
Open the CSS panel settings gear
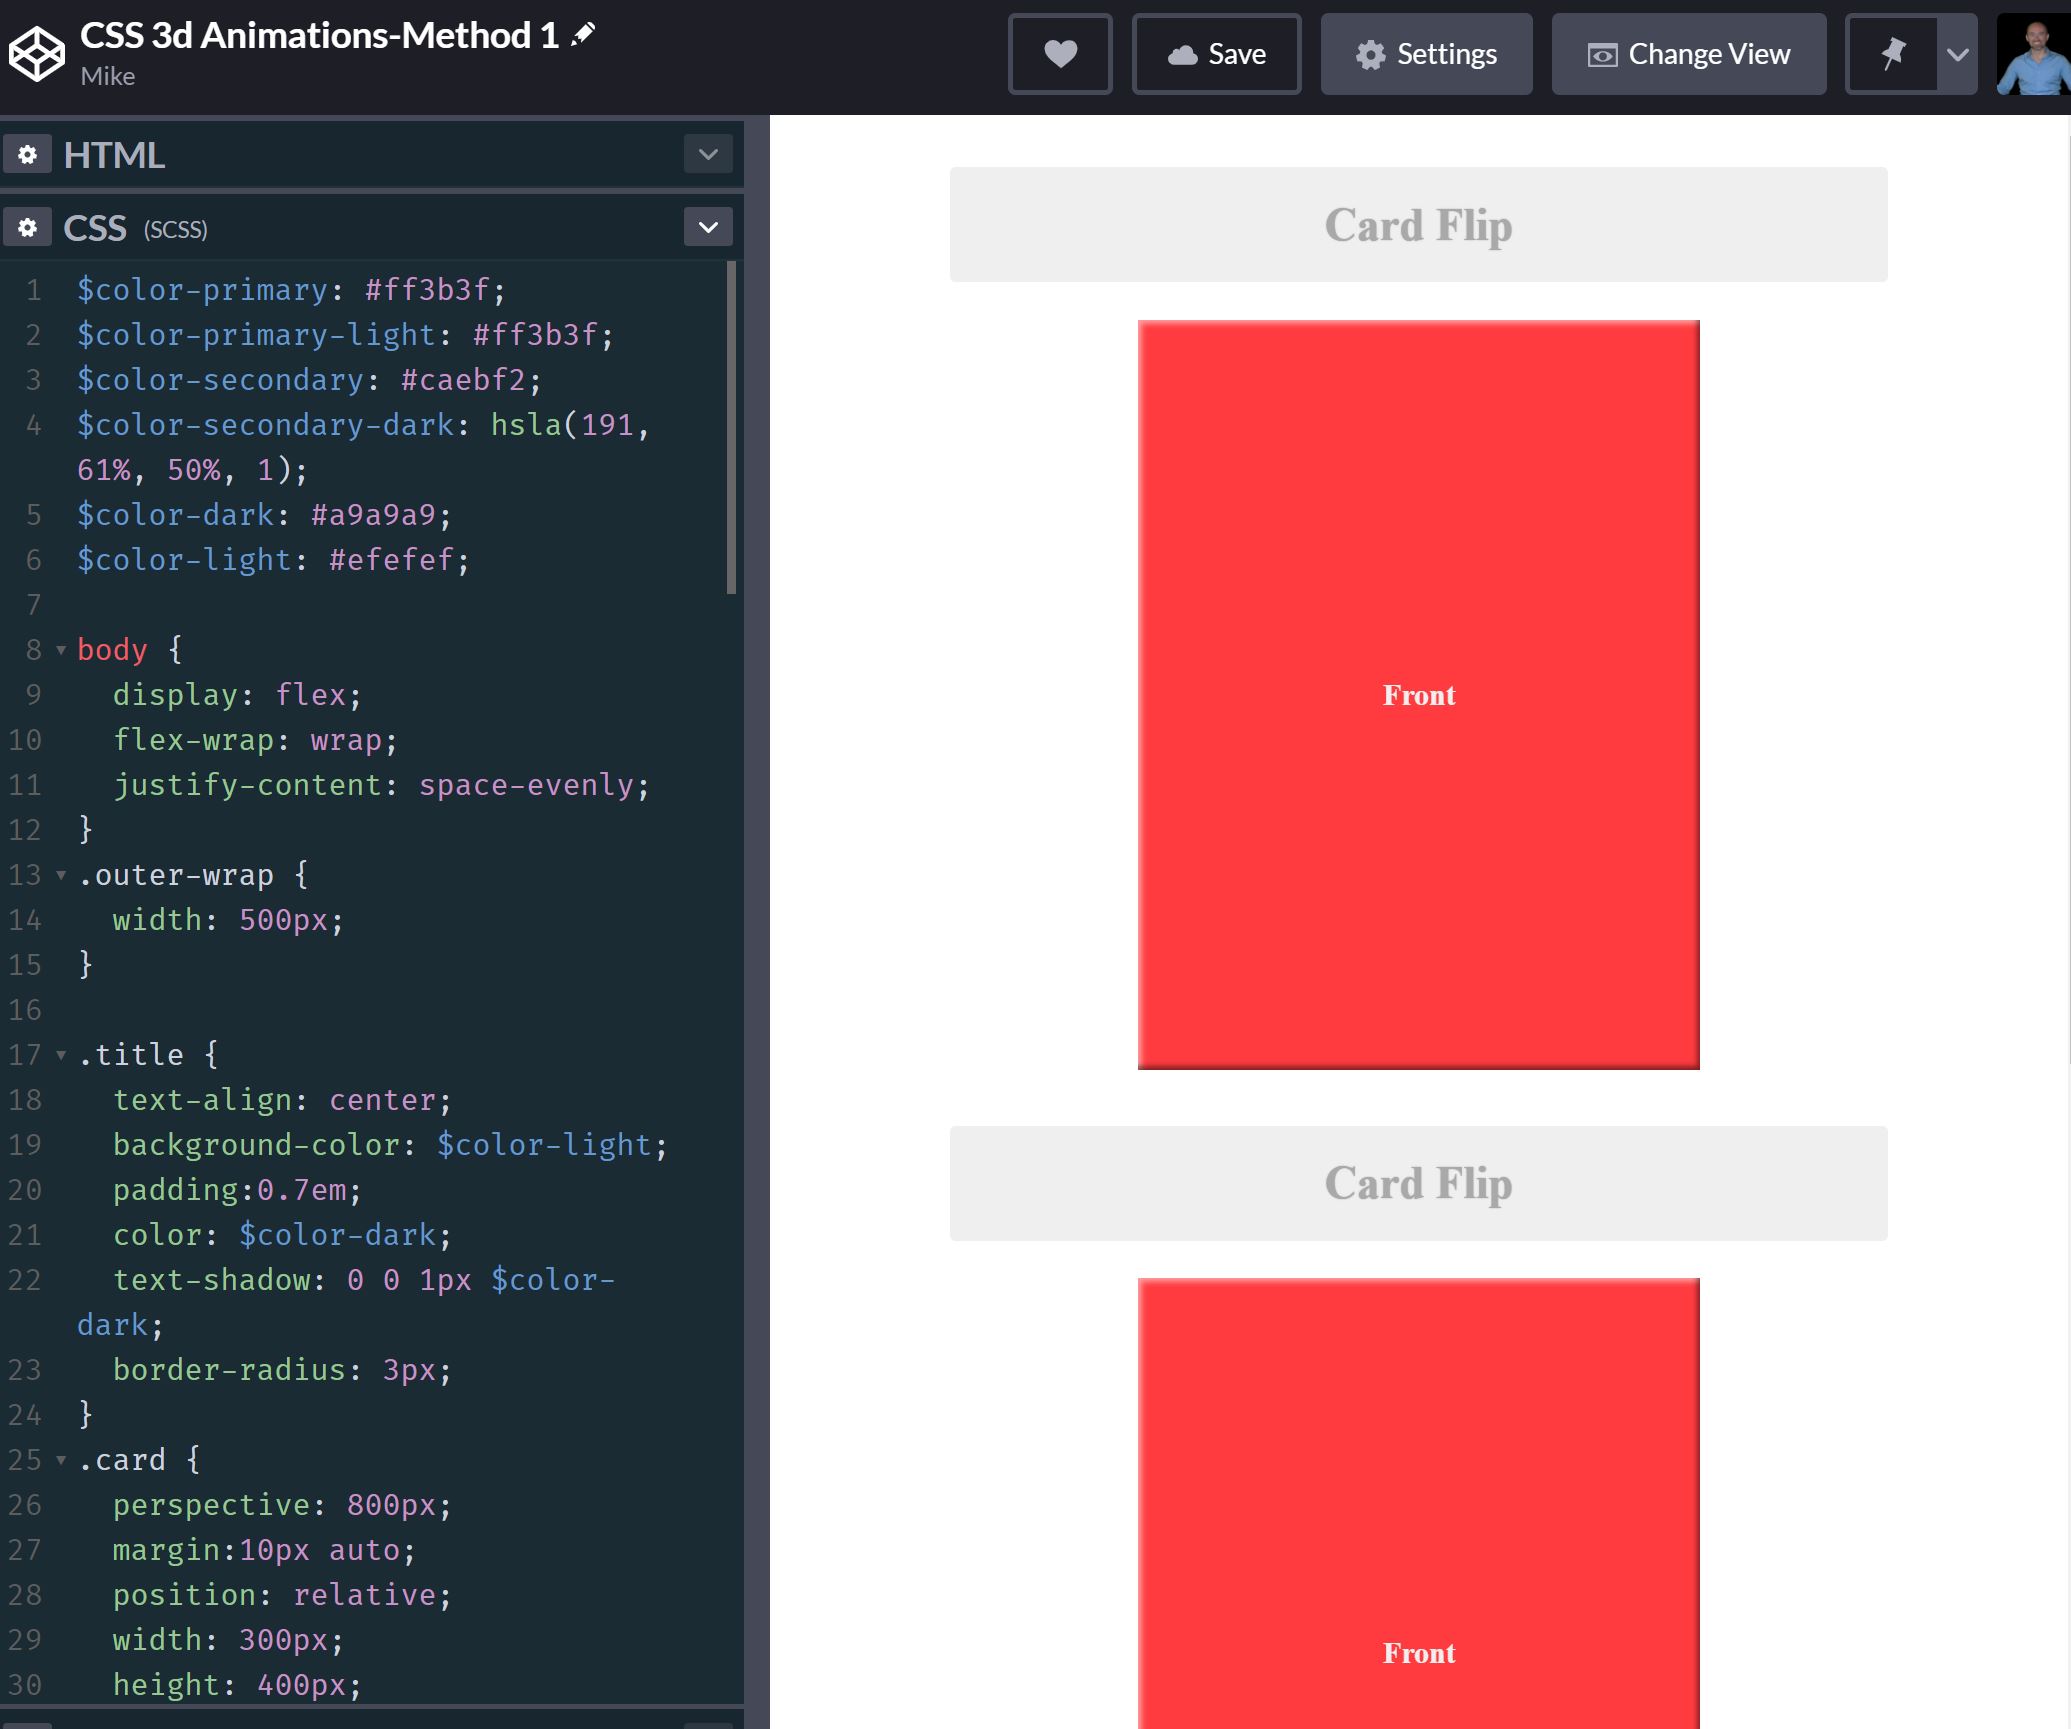click(28, 227)
